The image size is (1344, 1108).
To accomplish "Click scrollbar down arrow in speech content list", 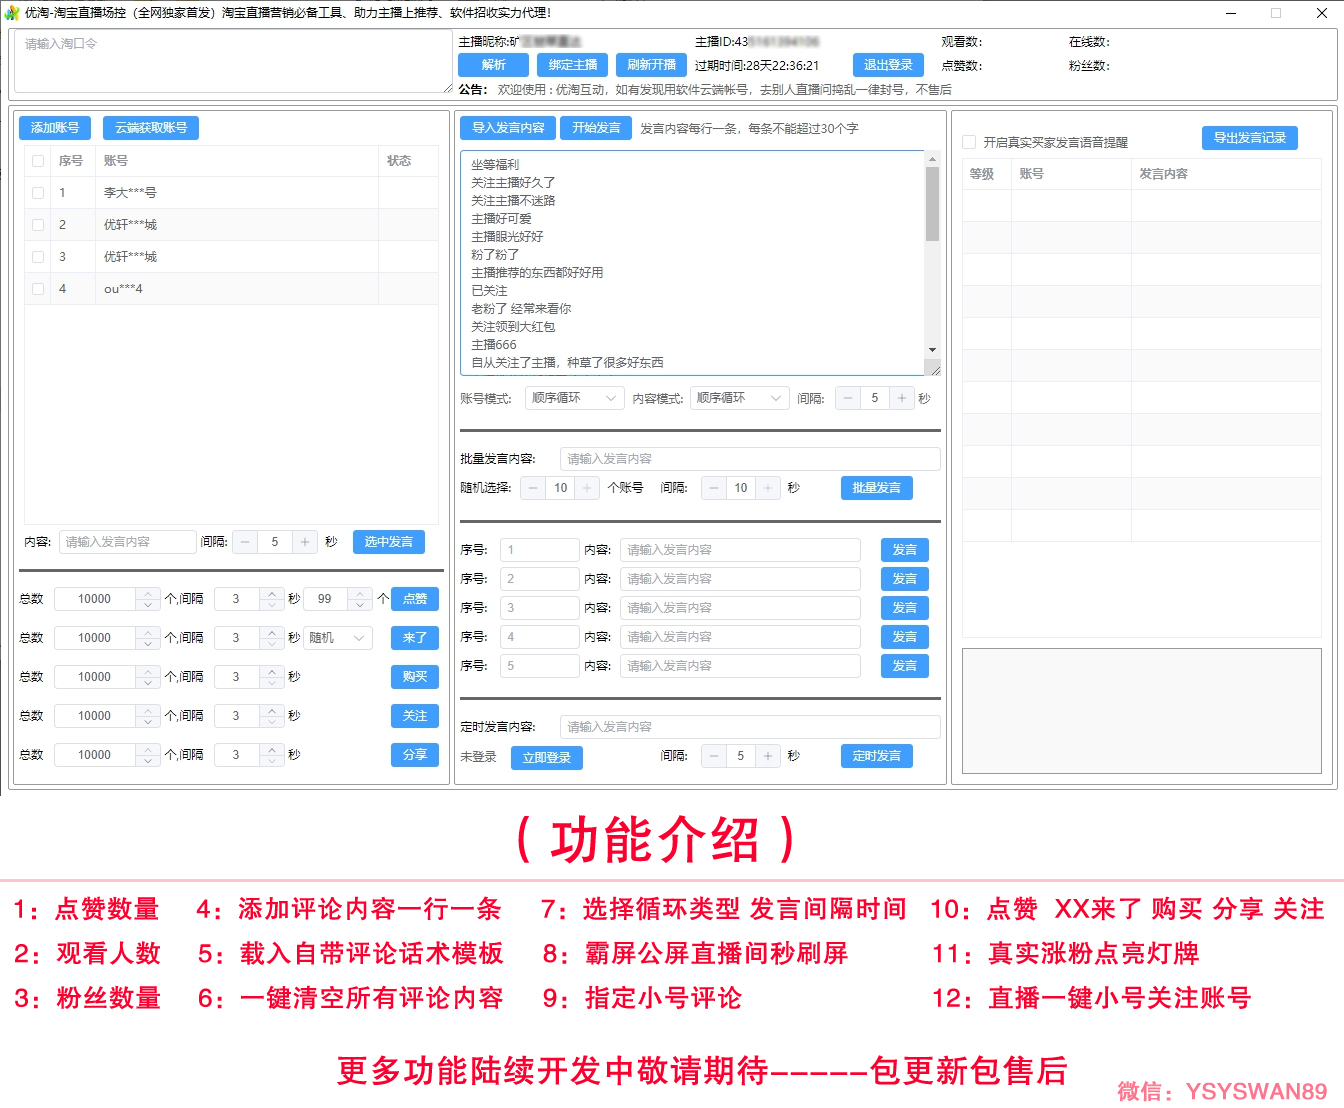I will [932, 350].
